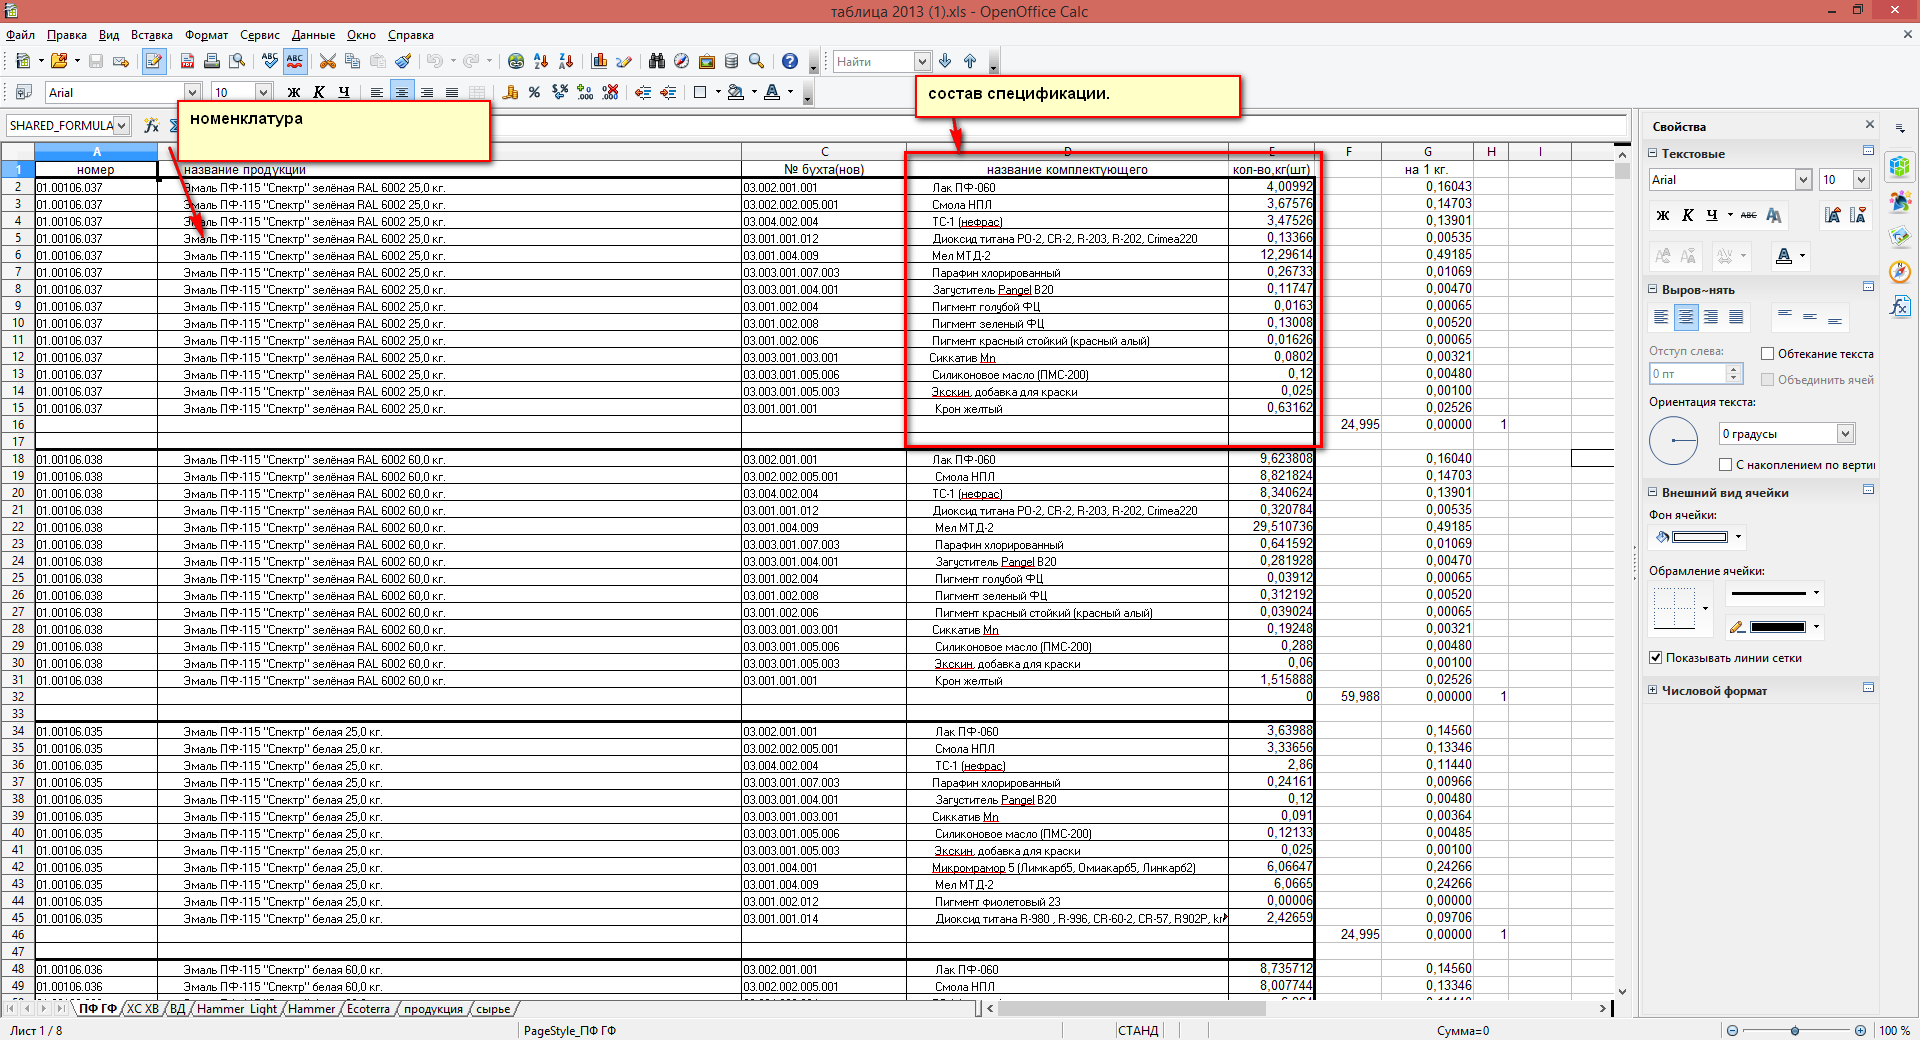
Task: Enable the Обтекание текста checkbox
Action: pyautogui.click(x=1767, y=354)
